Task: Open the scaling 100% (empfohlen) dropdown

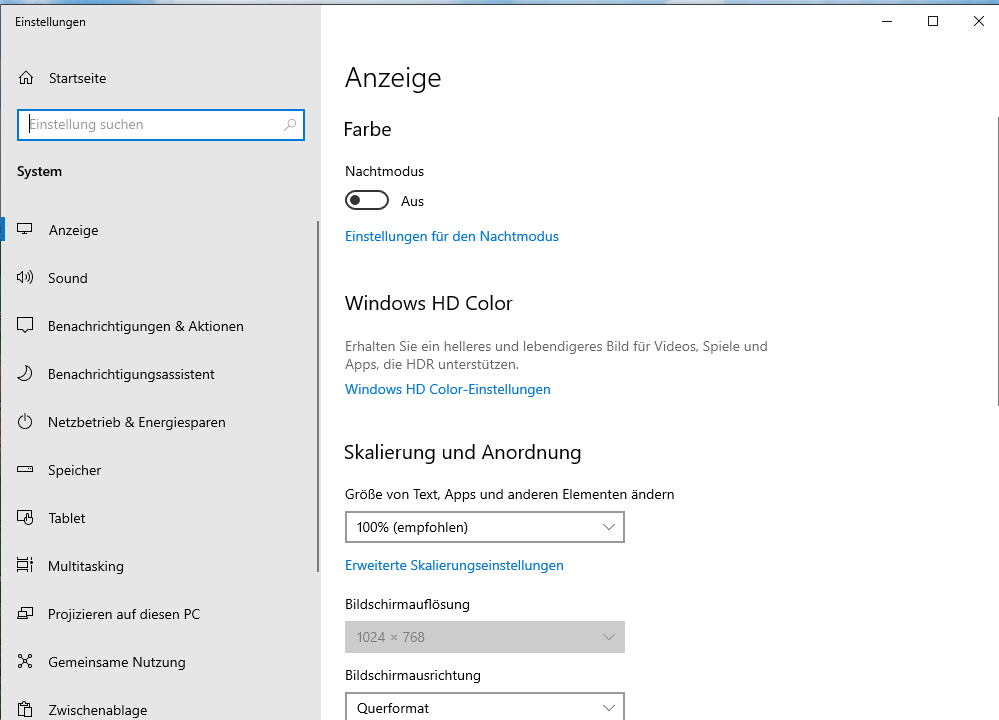Action: point(484,527)
